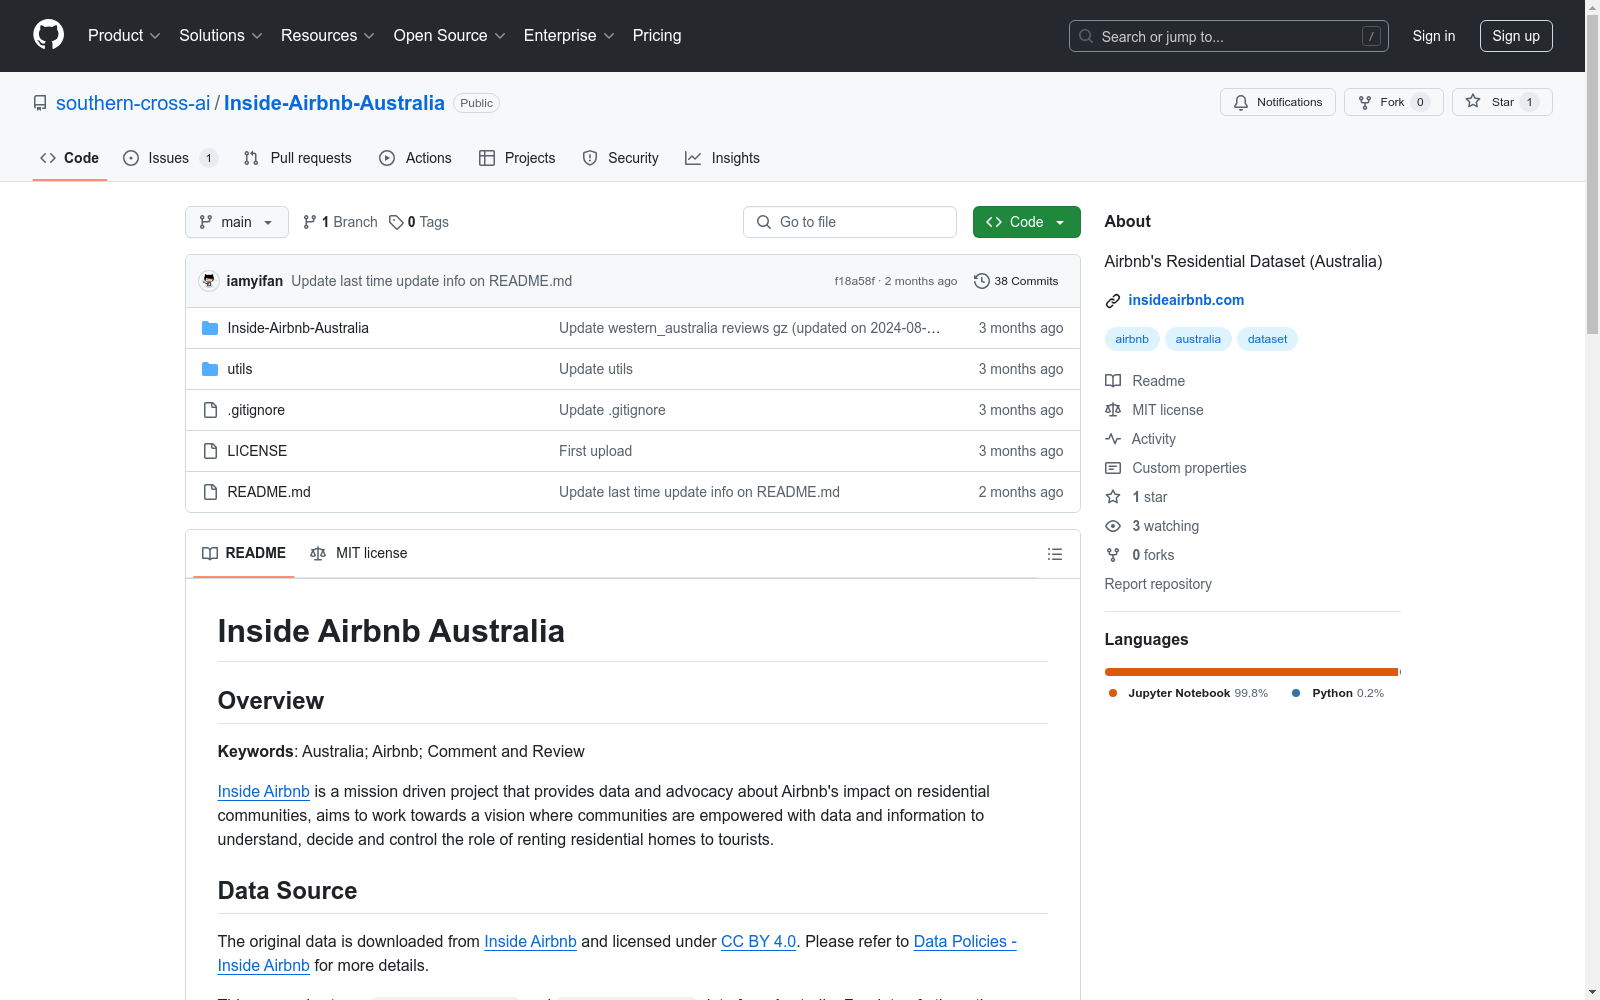Viewport: 1600px width, 1000px height.
Task: Open the f18a58f commit hash link
Action: pyautogui.click(x=855, y=281)
